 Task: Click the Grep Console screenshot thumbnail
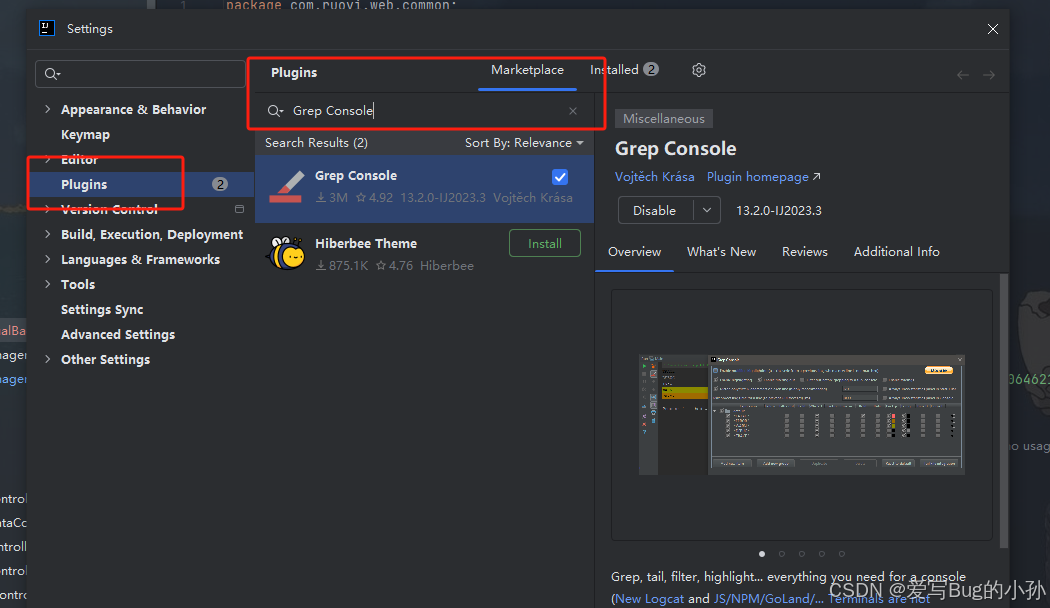pyautogui.click(x=801, y=414)
